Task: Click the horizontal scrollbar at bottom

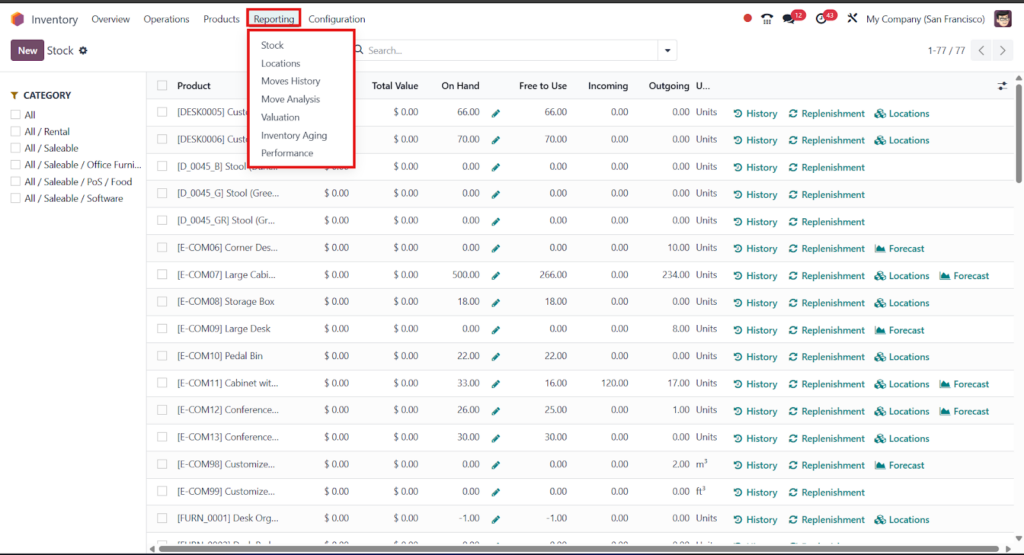Action: [x=579, y=548]
